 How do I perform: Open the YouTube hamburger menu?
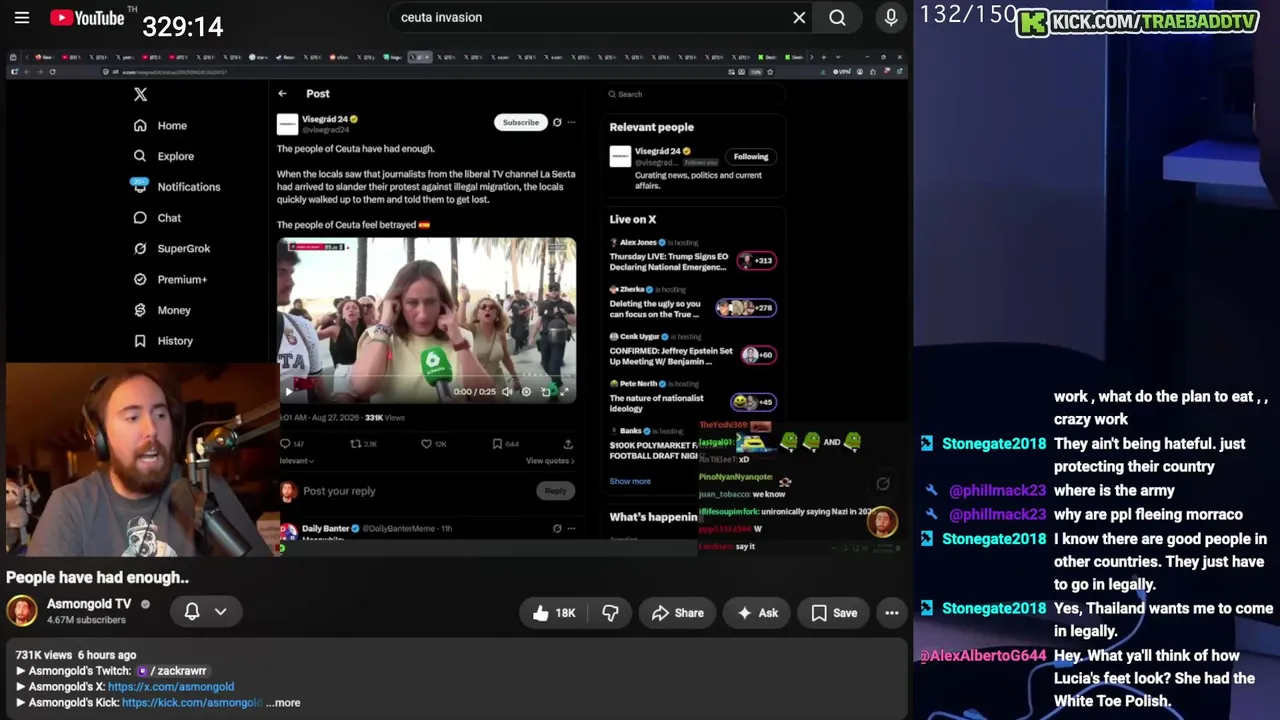(x=22, y=18)
